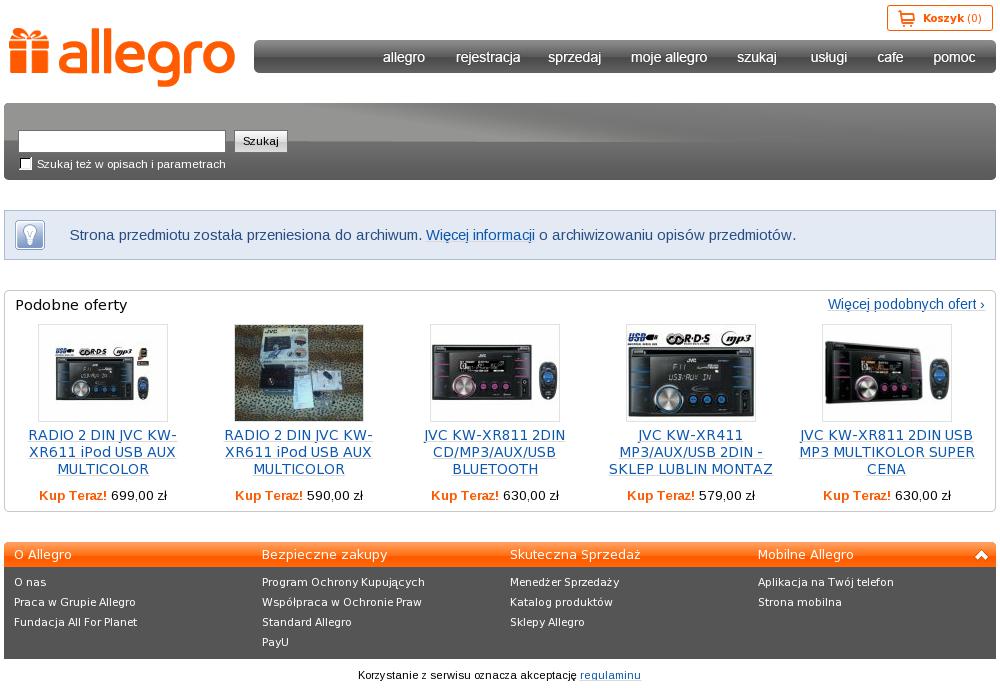Screen dimensions: 1000x695
Task: Open 'JVC KW-XR411 MP3/AUX/USB 2DIN' offer link
Action: (691, 452)
